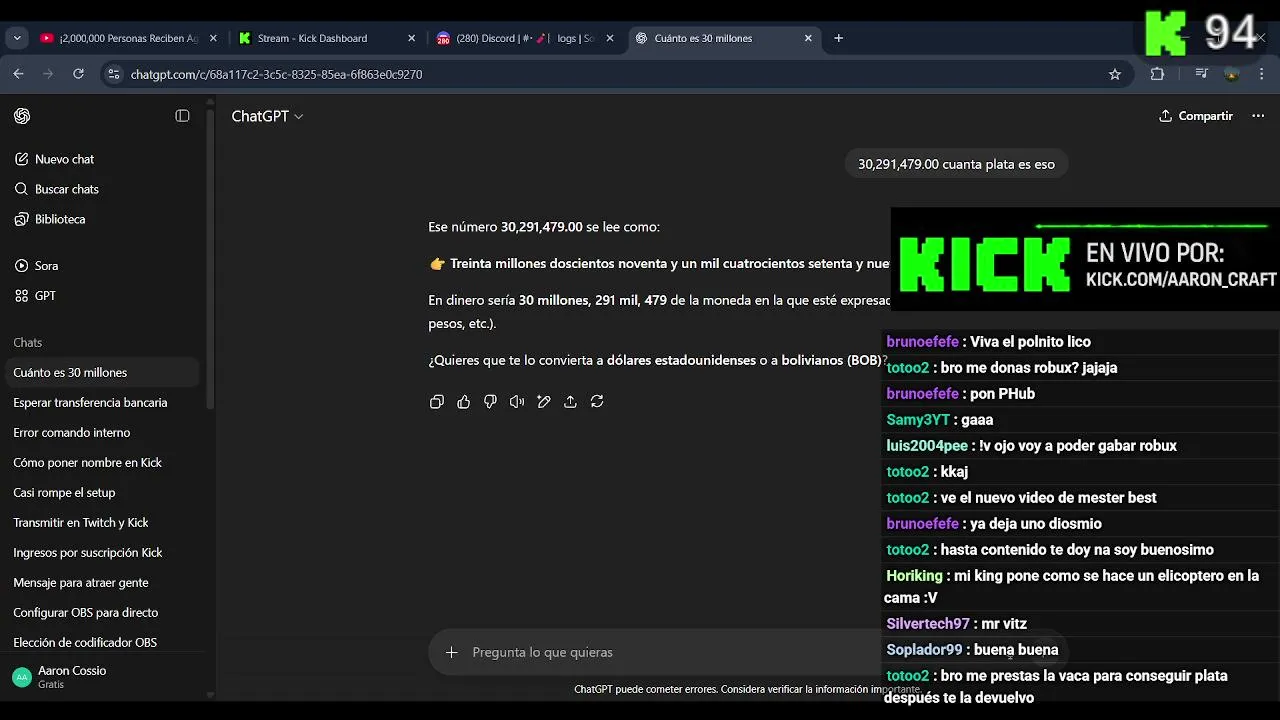Open the Aaron Cossio account menu
The width and height of the screenshot is (1280, 720).
100,677
